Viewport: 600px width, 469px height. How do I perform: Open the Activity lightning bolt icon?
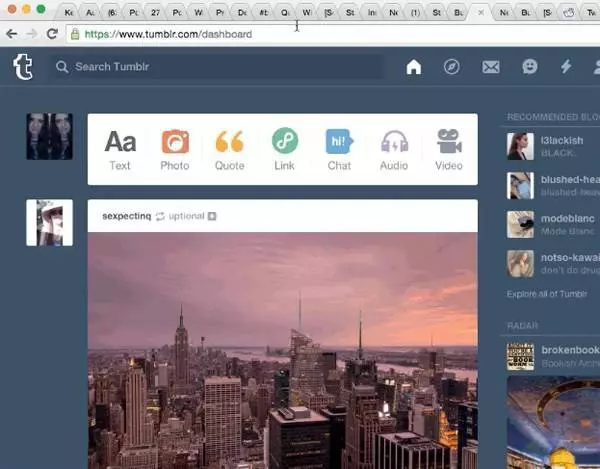point(566,67)
